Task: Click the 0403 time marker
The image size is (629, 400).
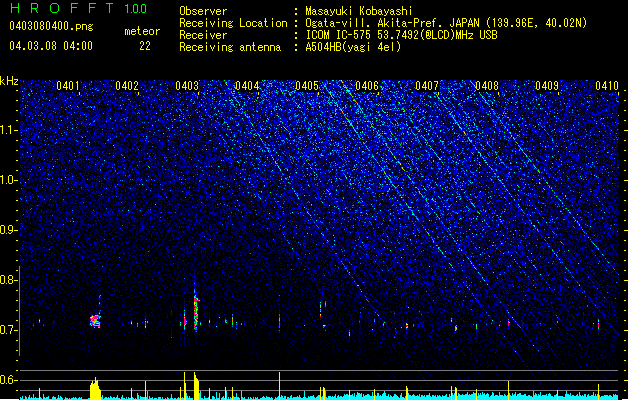Action: (187, 86)
